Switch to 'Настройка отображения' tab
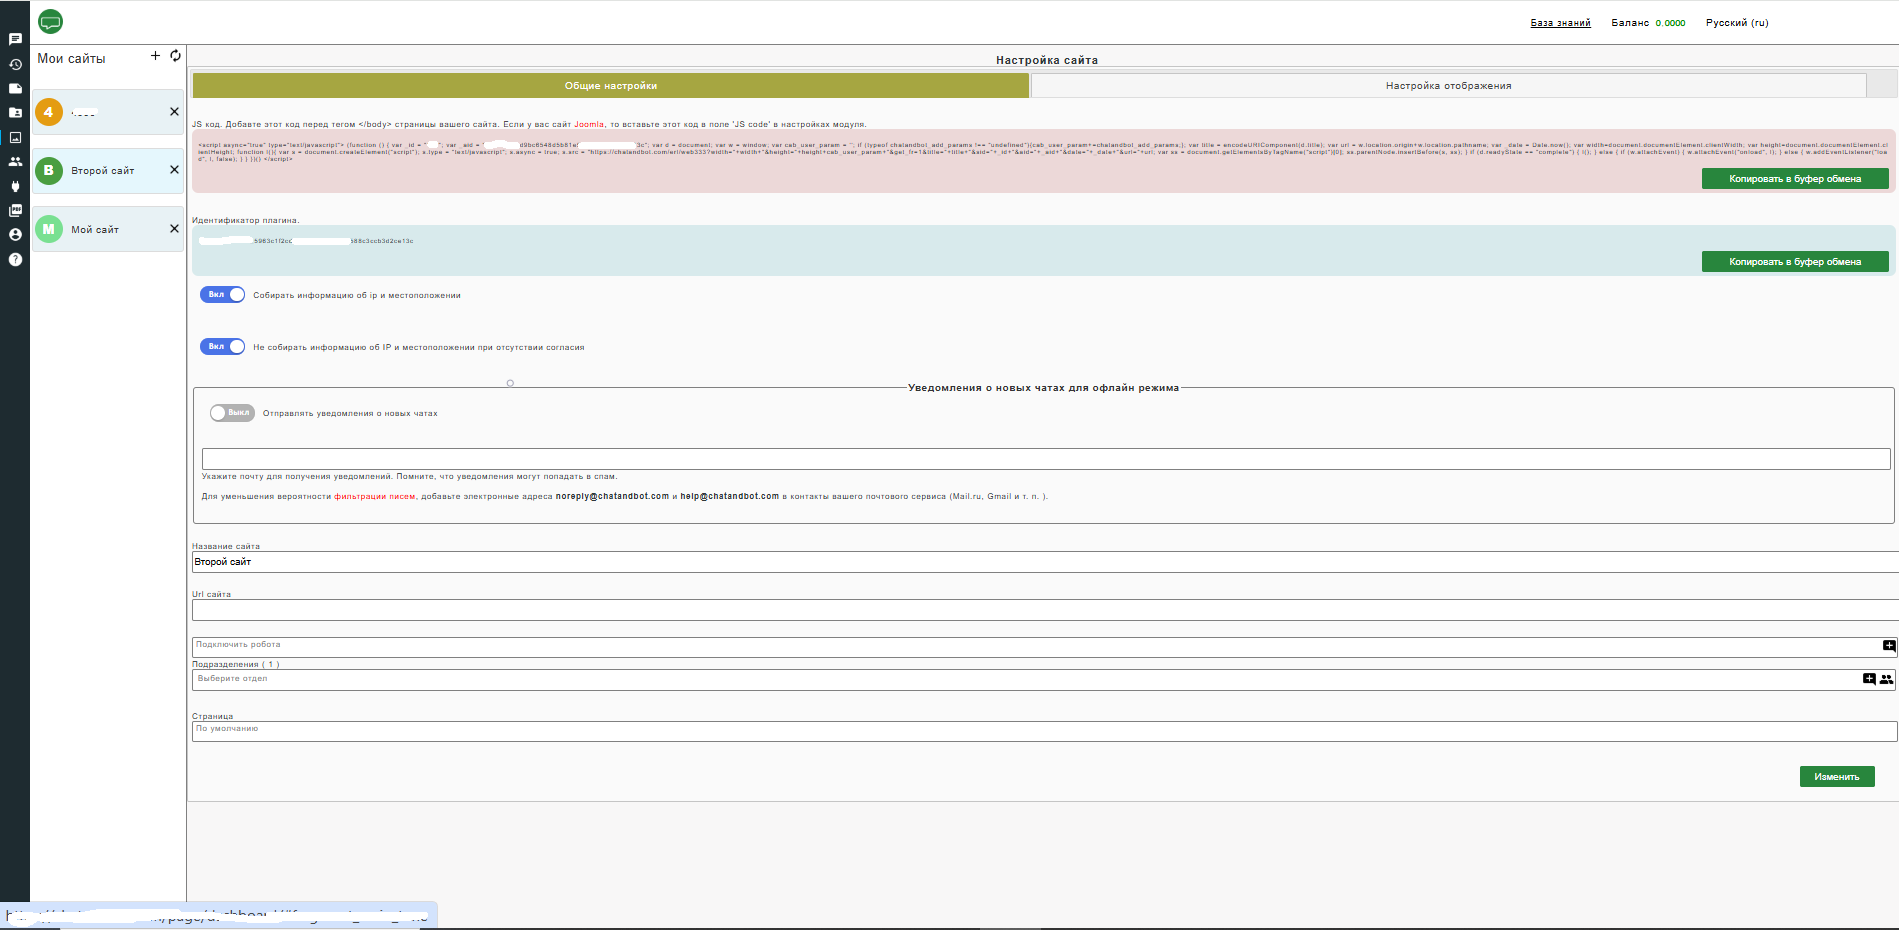Image resolution: width=1899 pixels, height=930 pixels. [x=1447, y=86]
